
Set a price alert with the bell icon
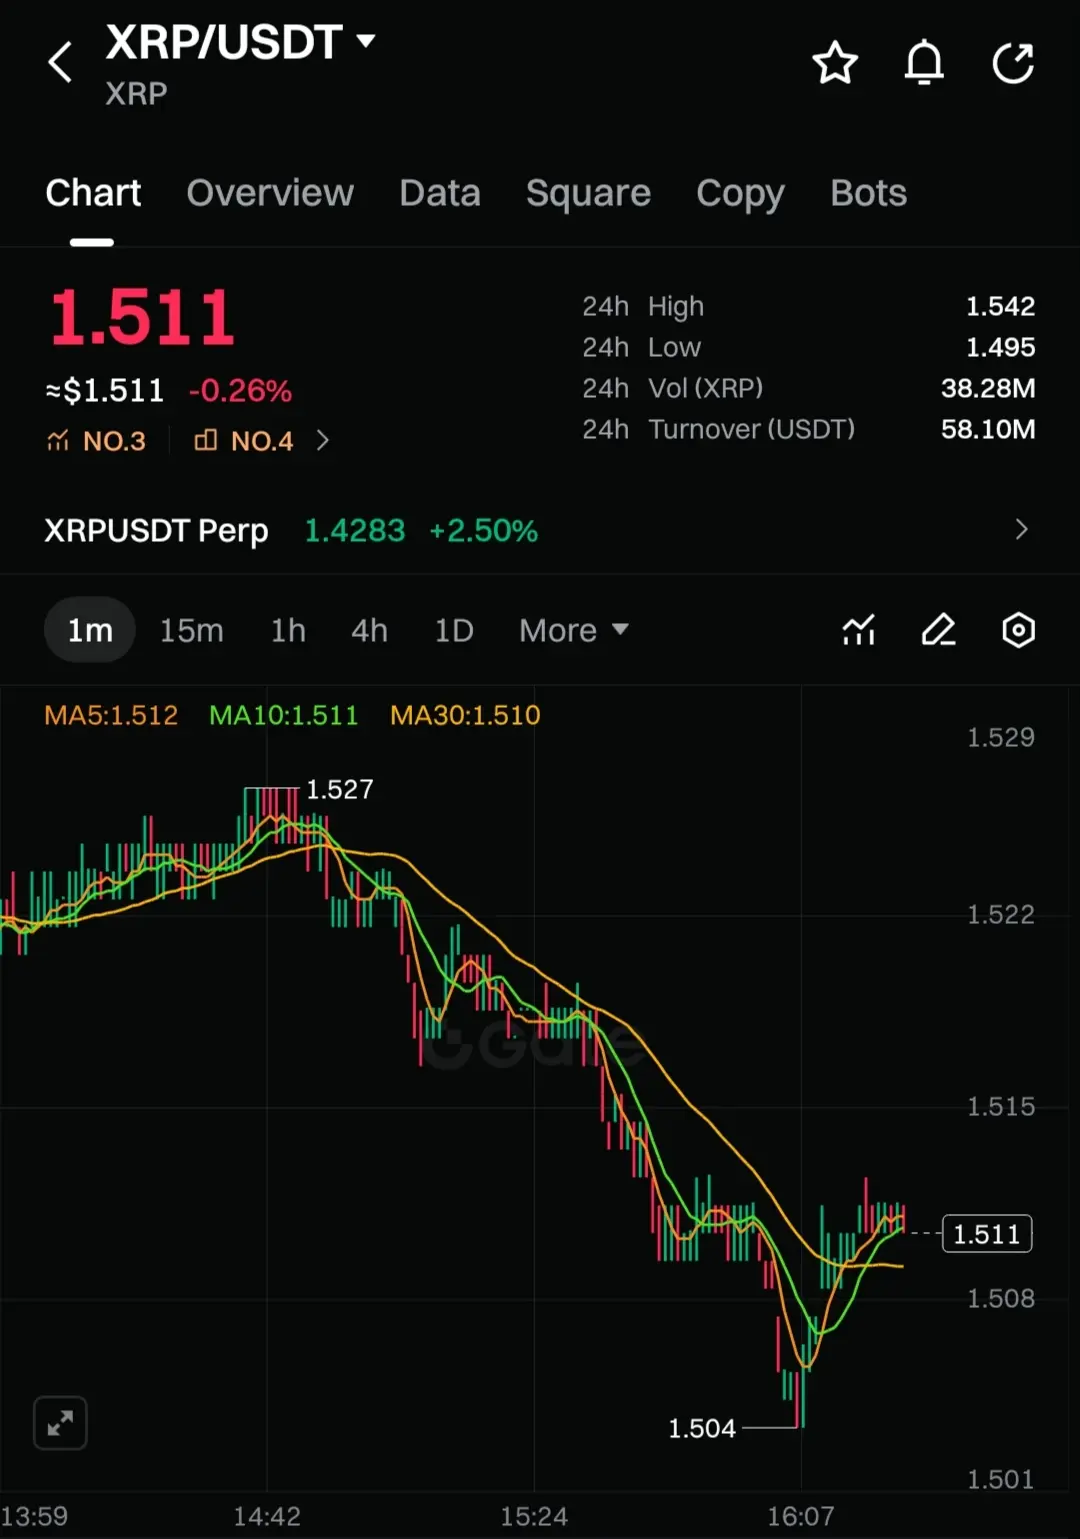924,63
